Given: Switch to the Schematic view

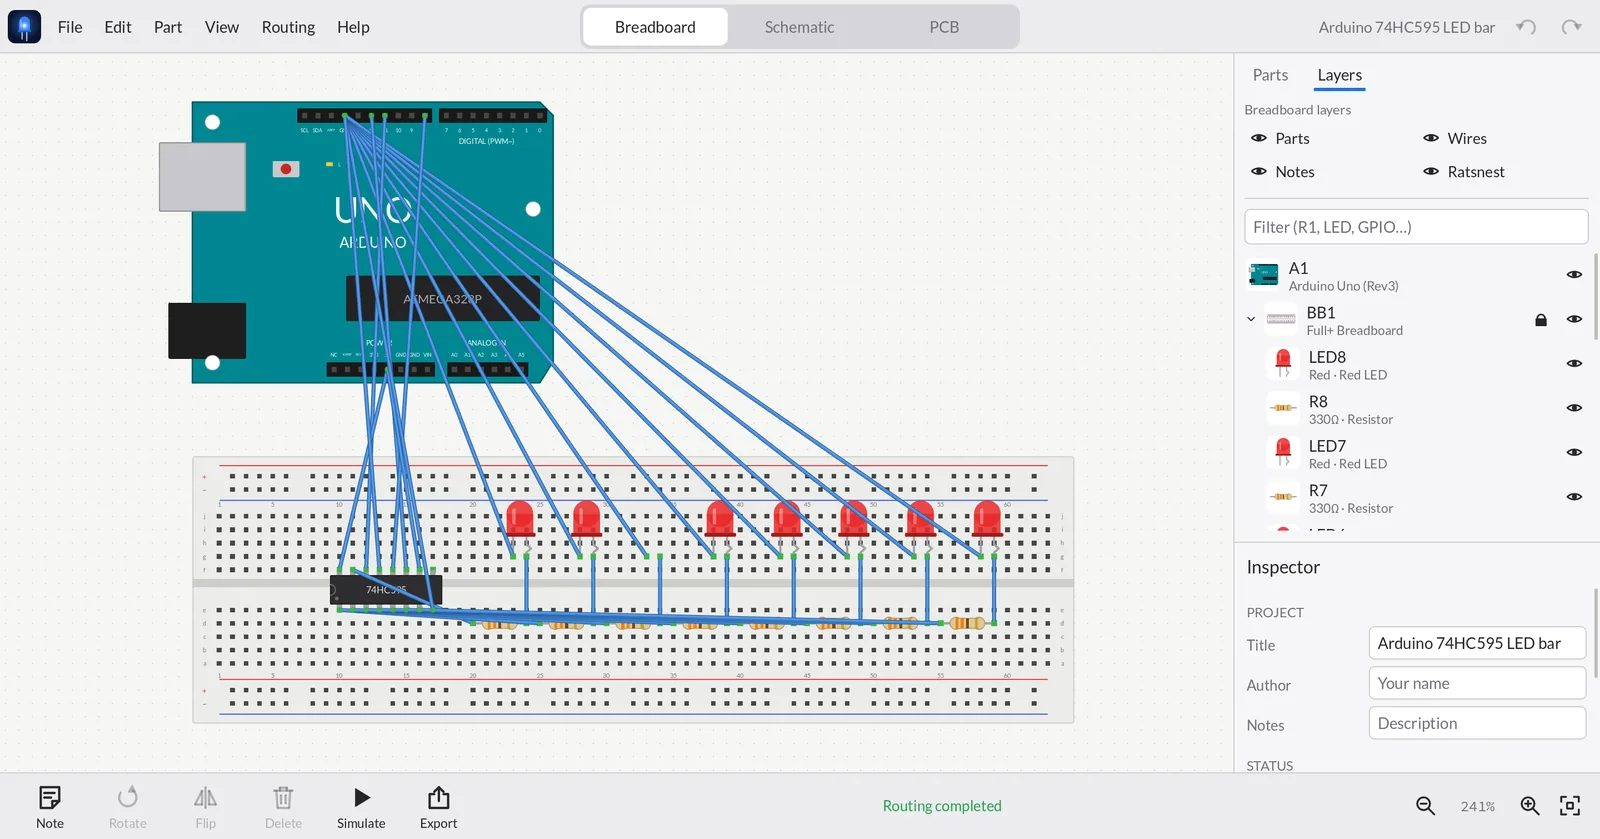Looking at the screenshot, I should click(799, 27).
